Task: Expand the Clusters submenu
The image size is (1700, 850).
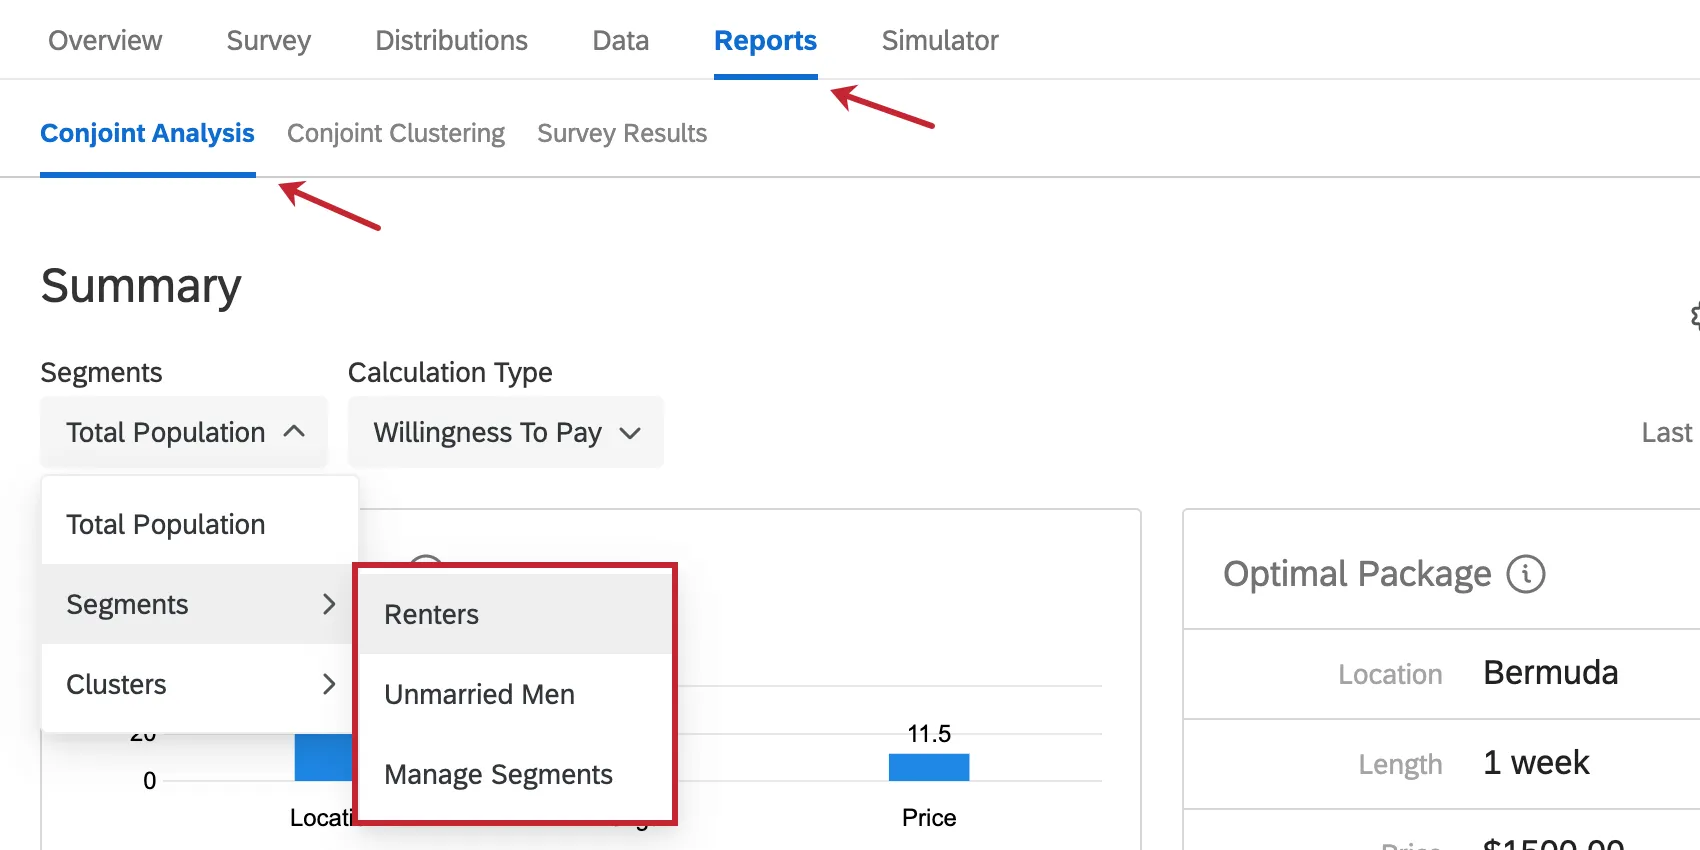Action: click(x=197, y=684)
